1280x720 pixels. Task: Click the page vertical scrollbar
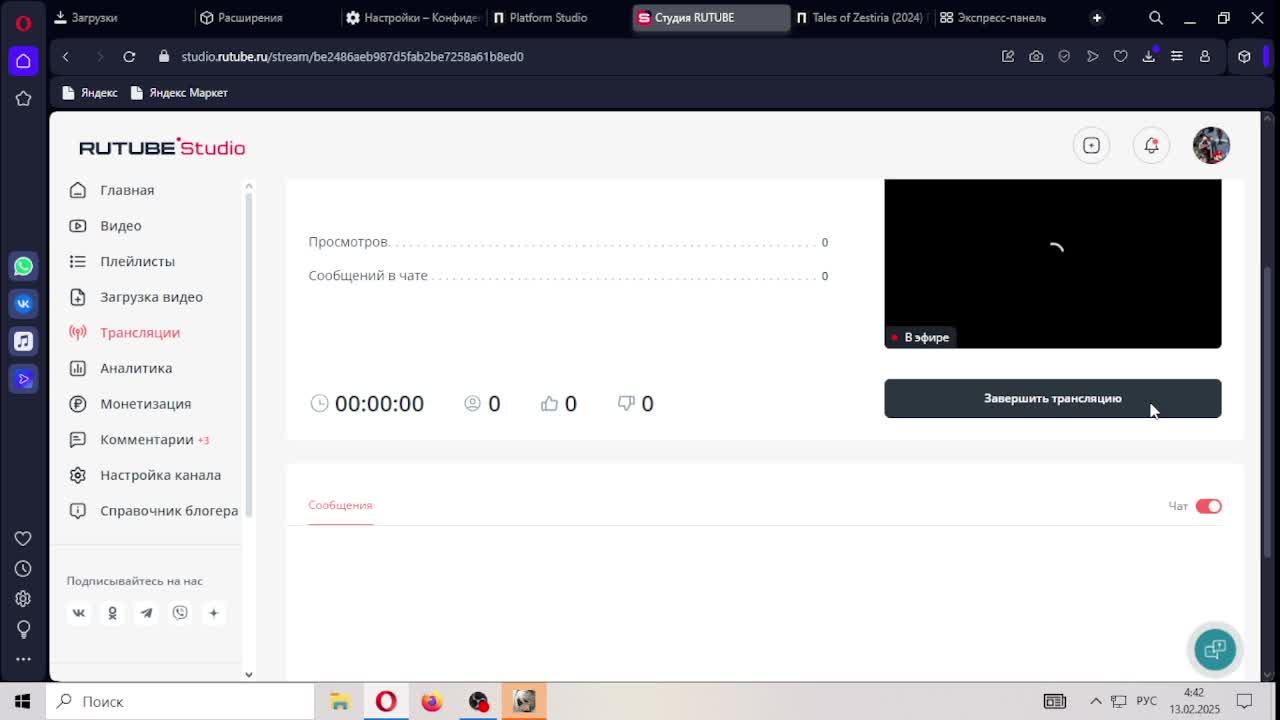pyautogui.click(x=1269, y=412)
